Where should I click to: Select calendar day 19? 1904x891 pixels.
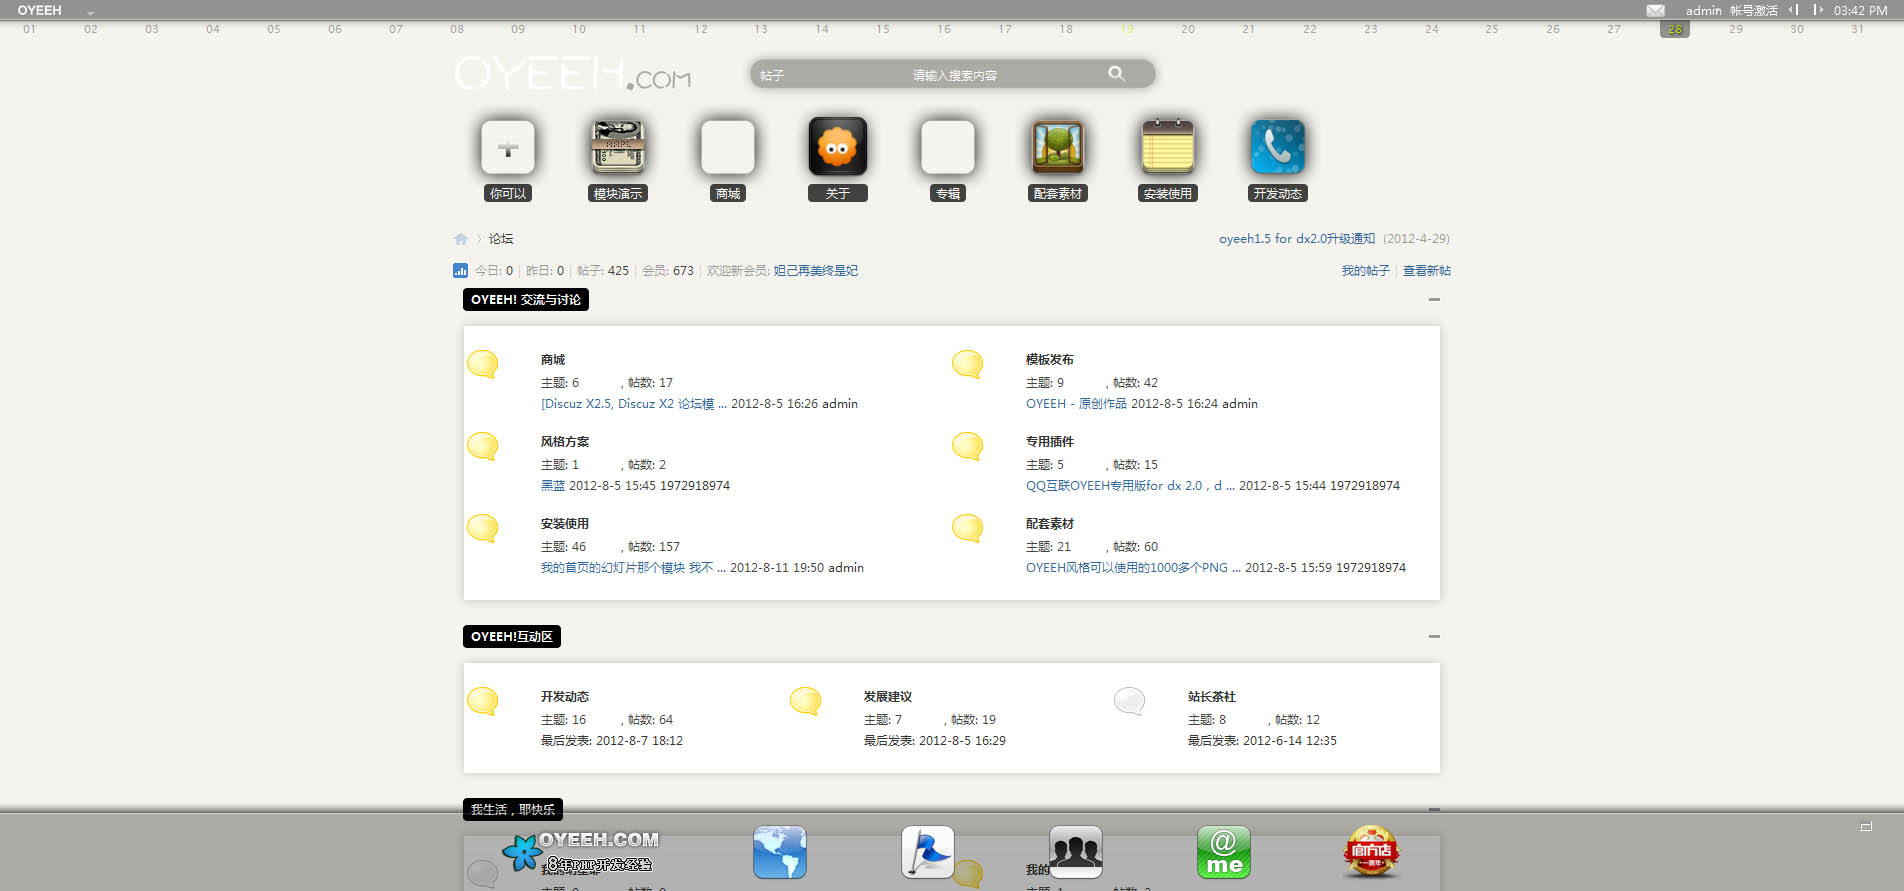click(x=1127, y=29)
